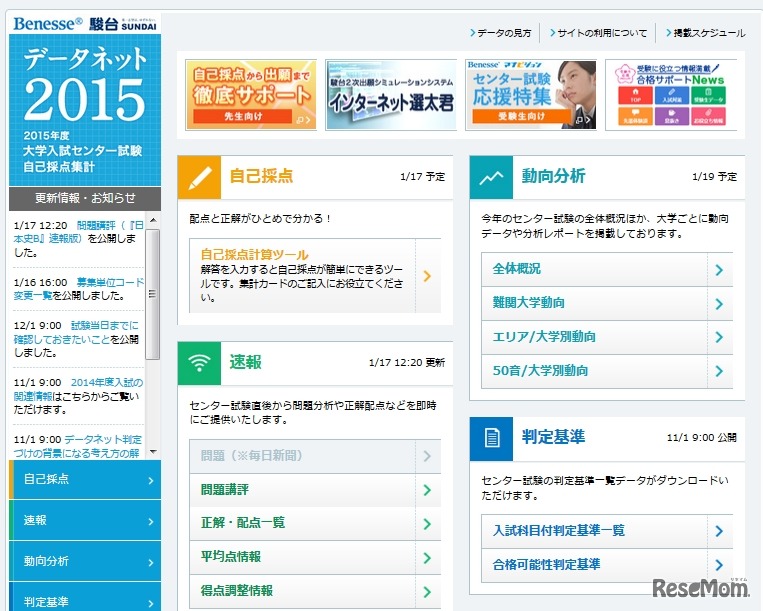
Task: Click chevron on 合格可能性判定基準 row
Action: [719, 565]
